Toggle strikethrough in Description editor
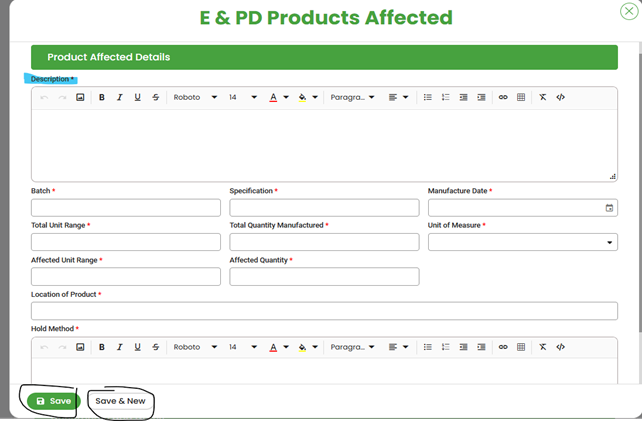This screenshot has width=642, height=422. 156,97
